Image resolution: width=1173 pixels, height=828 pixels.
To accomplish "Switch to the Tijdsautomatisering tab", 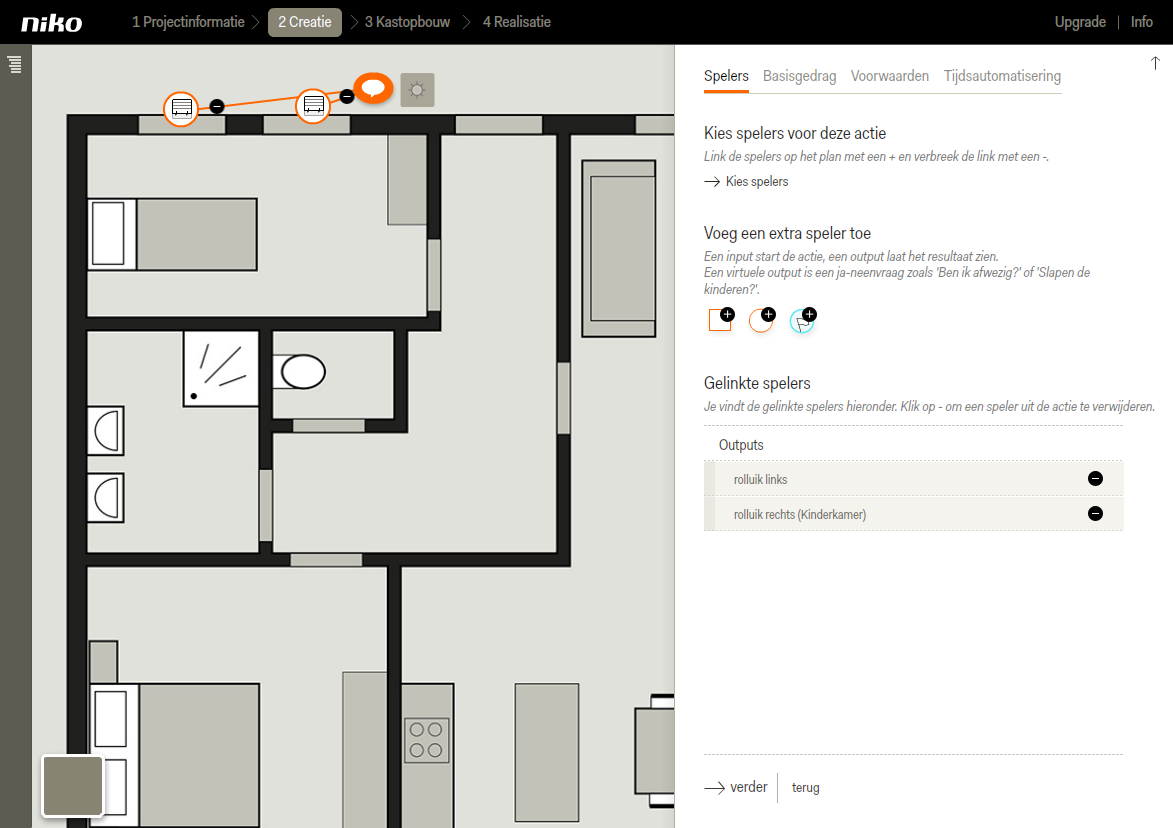I will point(1002,76).
